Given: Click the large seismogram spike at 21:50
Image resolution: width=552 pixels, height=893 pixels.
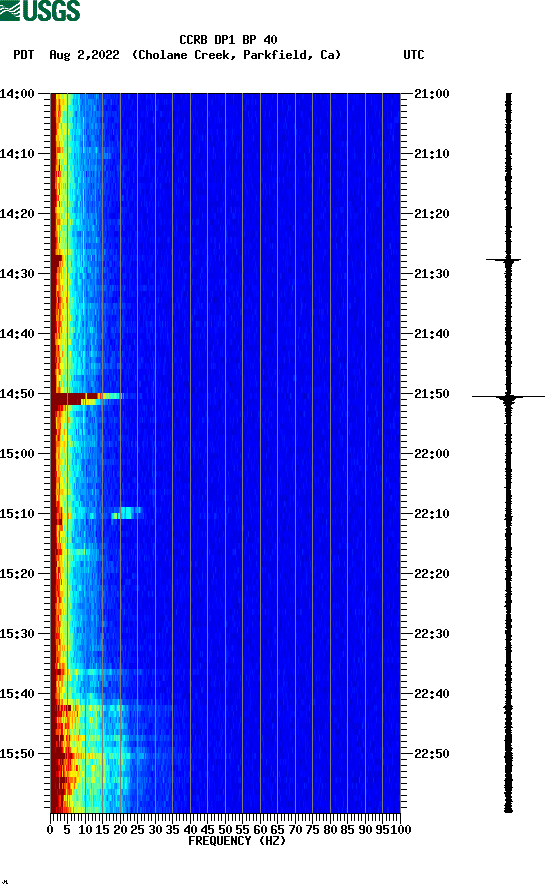Looking at the screenshot, I should [x=508, y=397].
